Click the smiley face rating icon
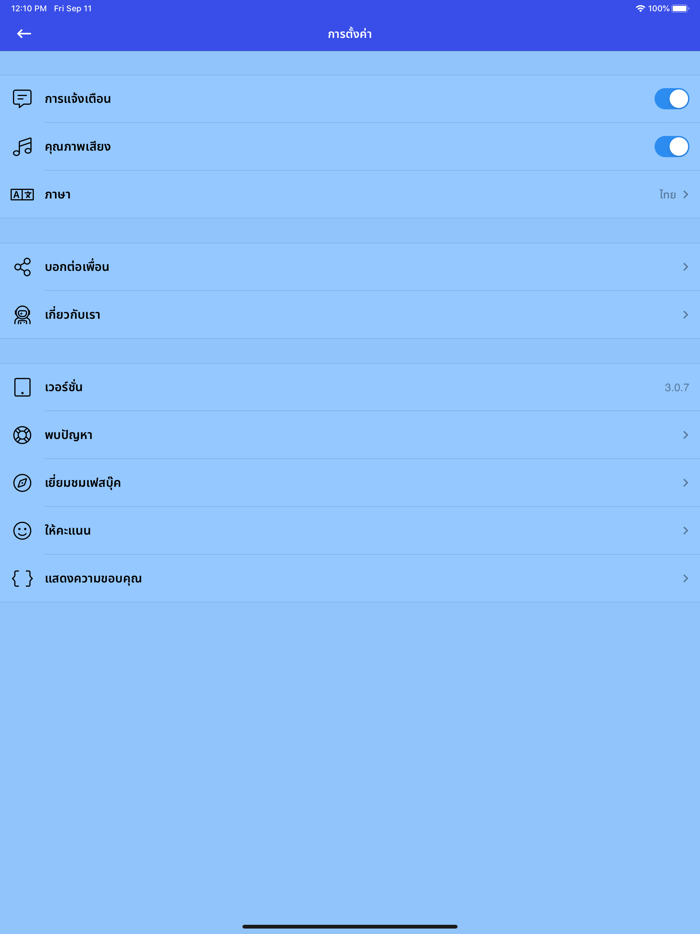This screenshot has width=700, height=934. point(22,530)
